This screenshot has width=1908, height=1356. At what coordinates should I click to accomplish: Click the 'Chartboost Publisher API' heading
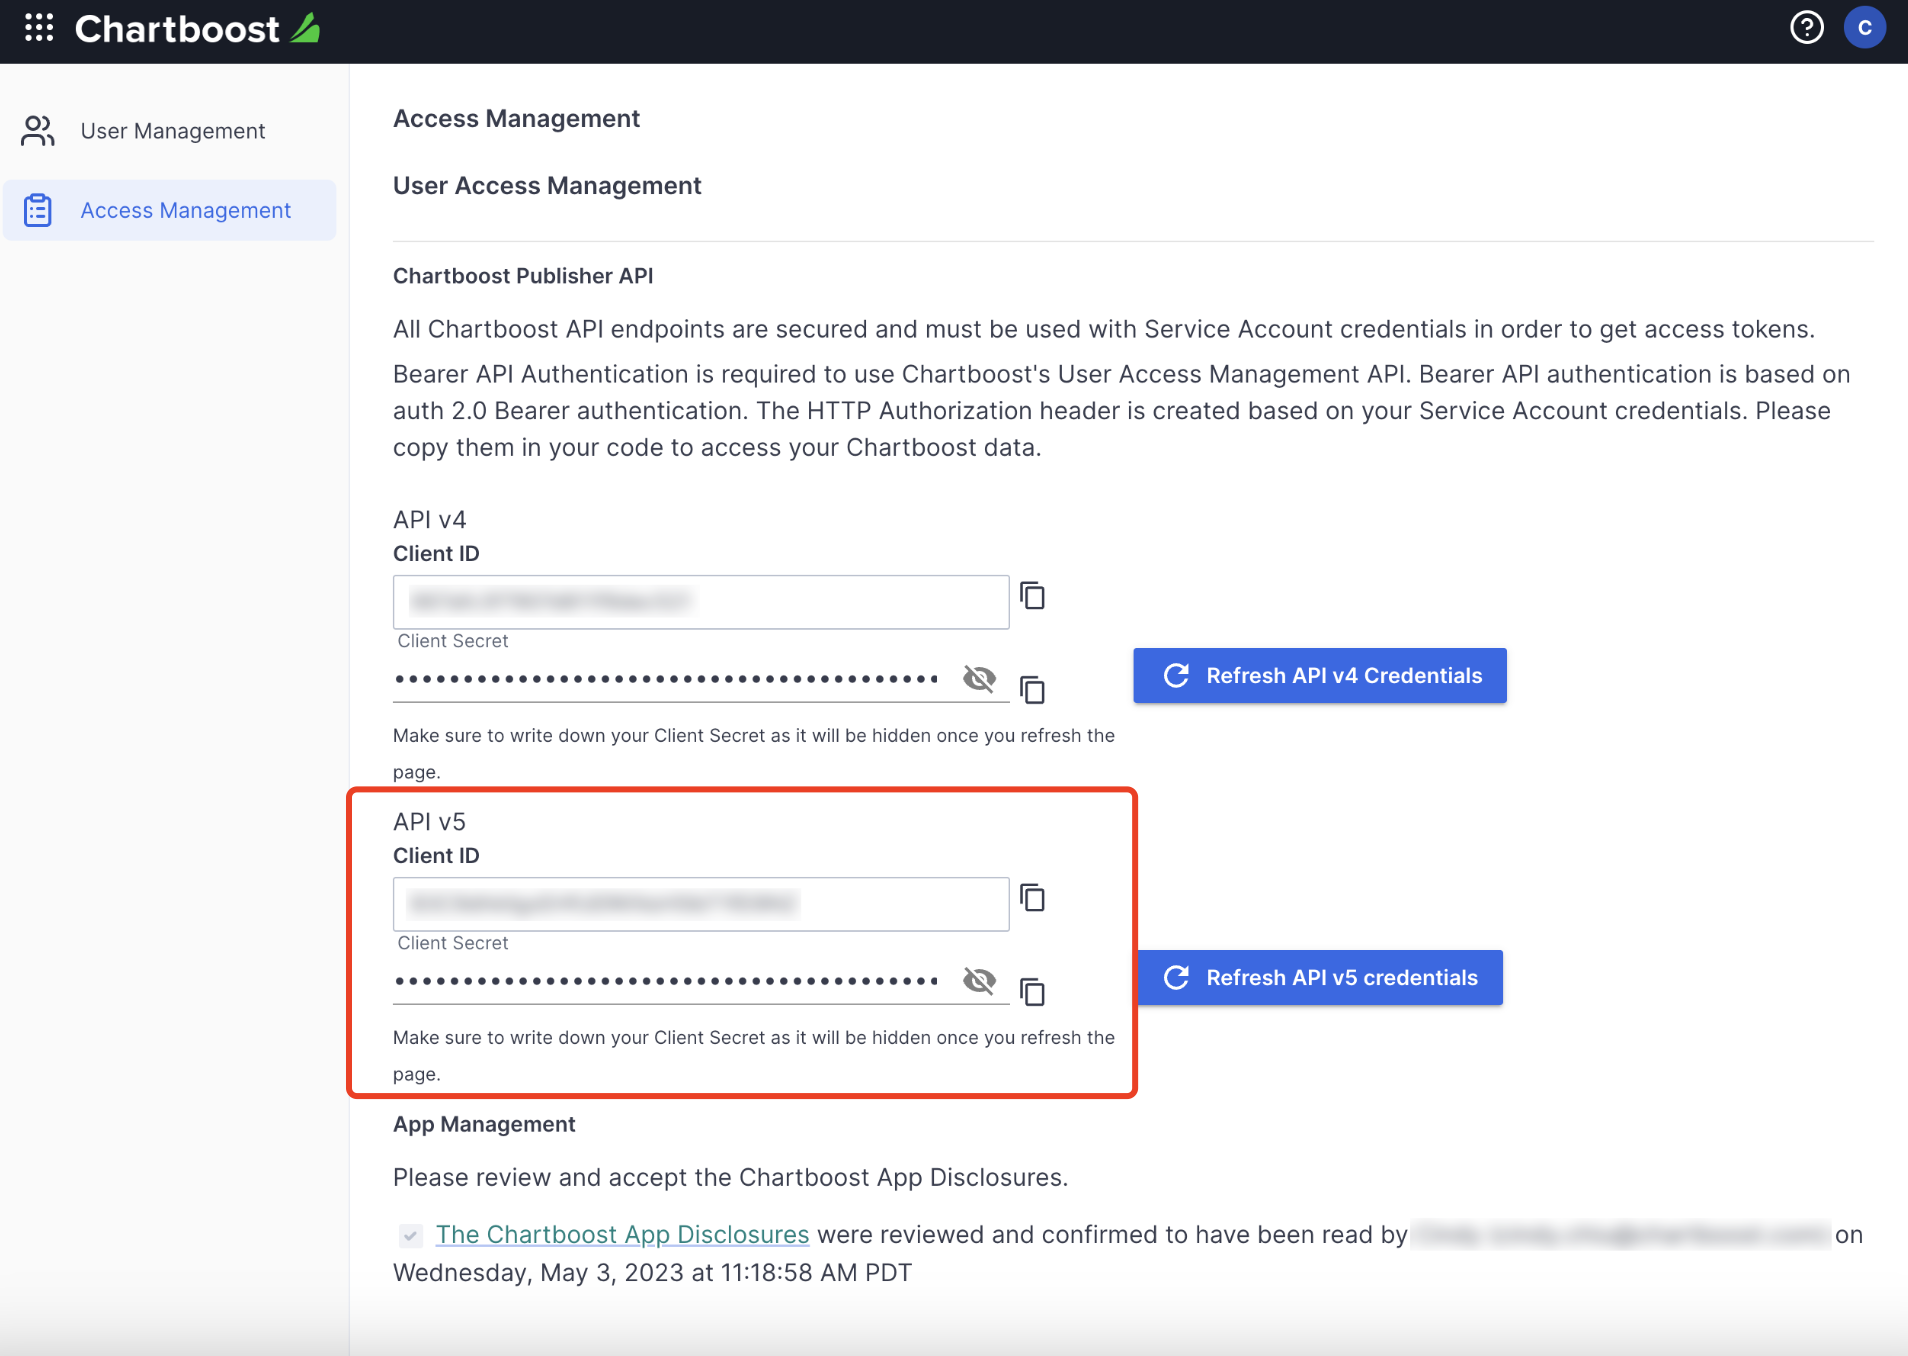523,276
